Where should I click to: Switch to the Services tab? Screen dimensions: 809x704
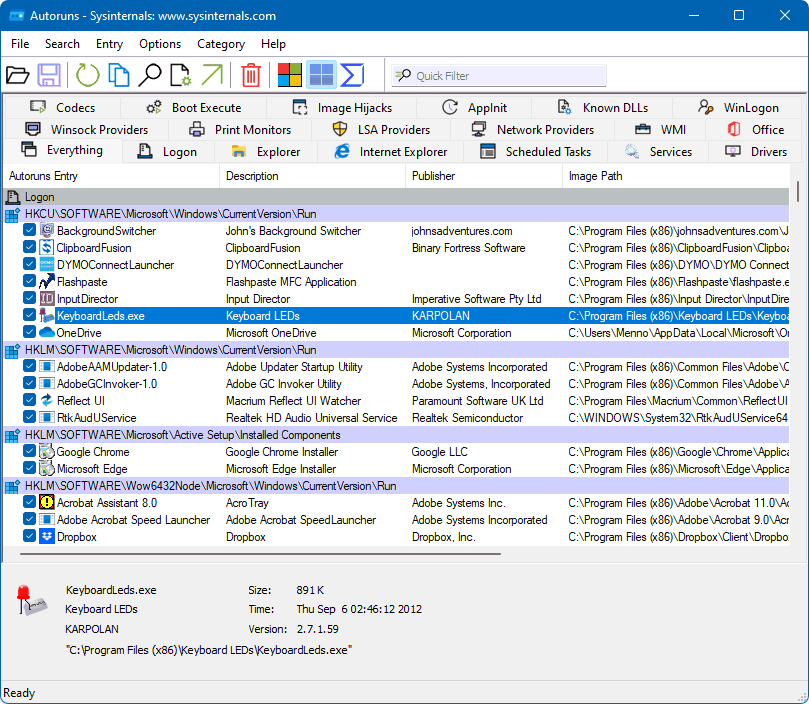point(658,152)
